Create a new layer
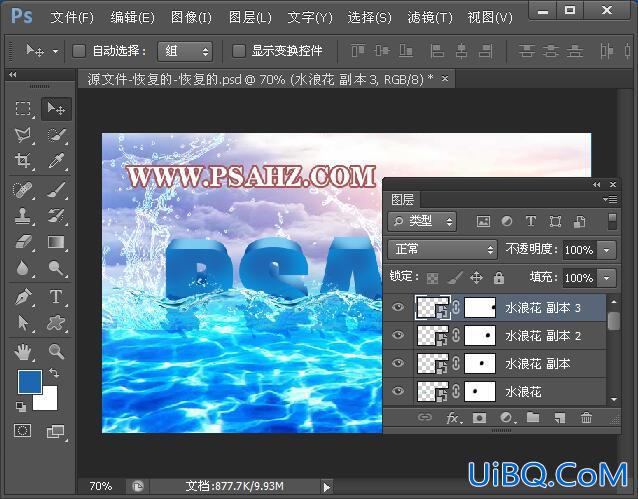The width and height of the screenshot is (638, 499). coord(560,418)
